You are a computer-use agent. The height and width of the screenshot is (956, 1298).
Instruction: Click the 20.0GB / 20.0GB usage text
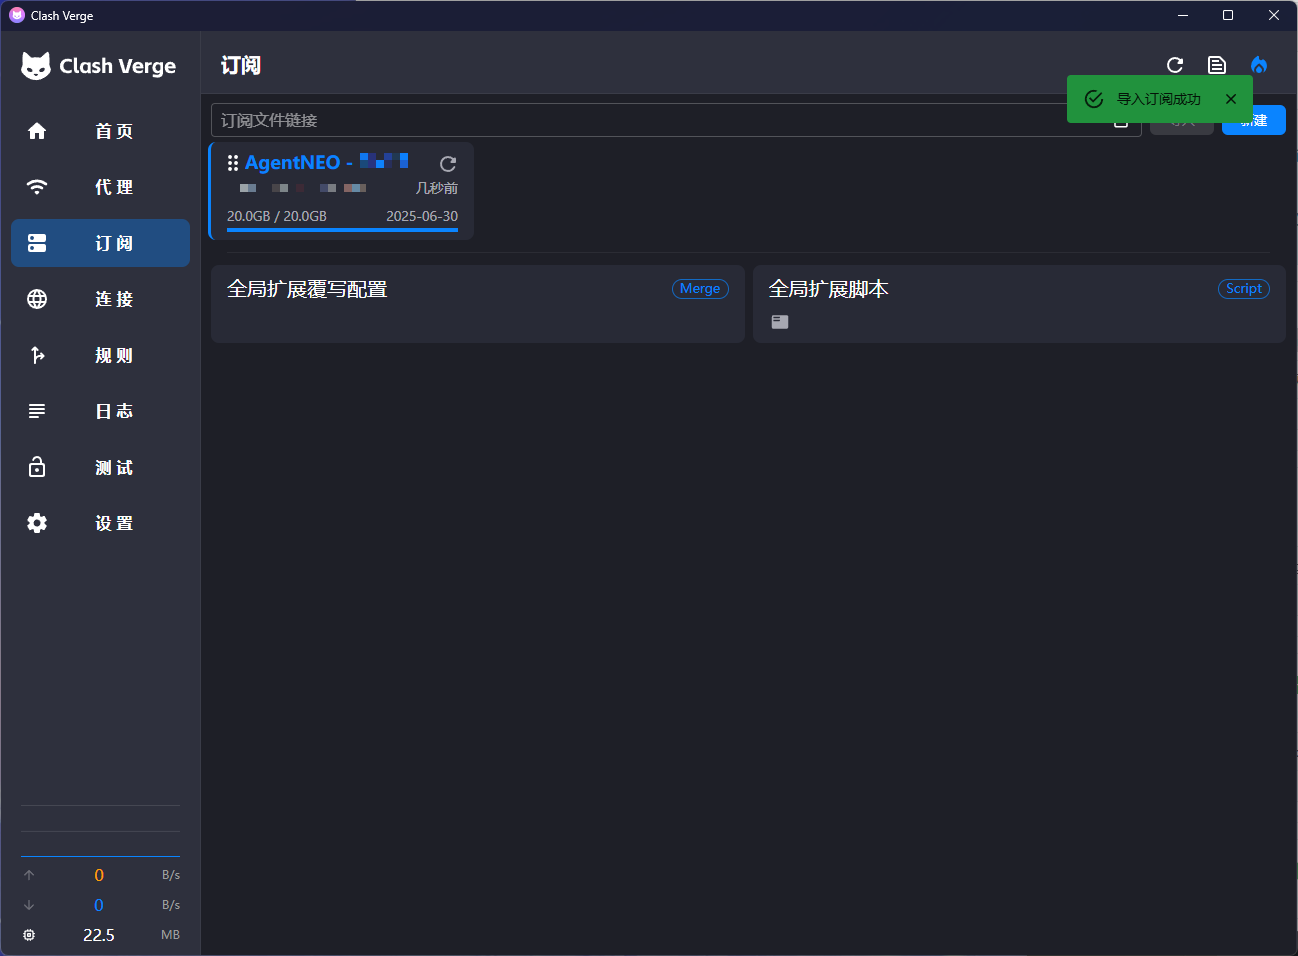[277, 216]
